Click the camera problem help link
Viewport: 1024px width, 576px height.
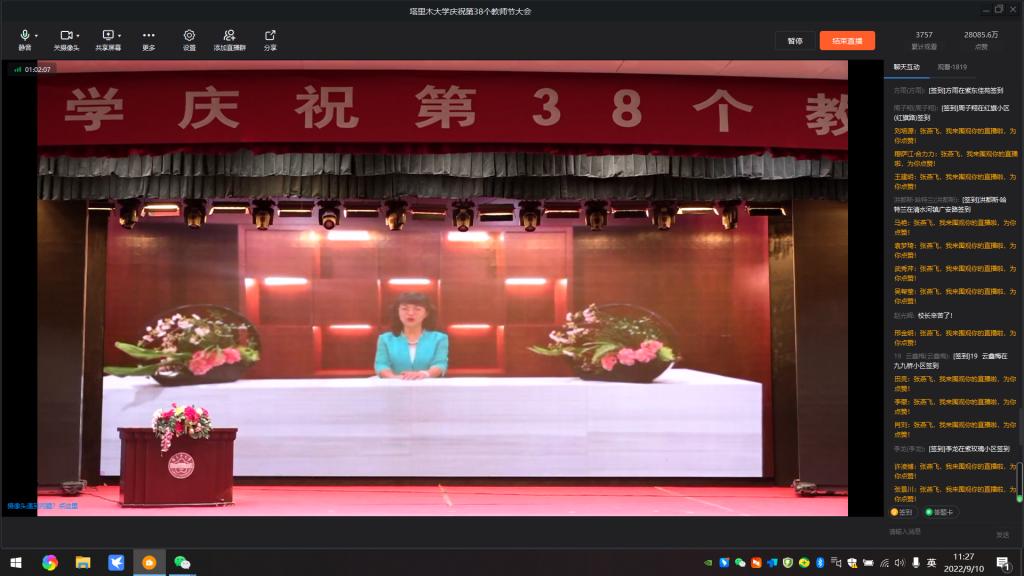click(x=42, y=506)
